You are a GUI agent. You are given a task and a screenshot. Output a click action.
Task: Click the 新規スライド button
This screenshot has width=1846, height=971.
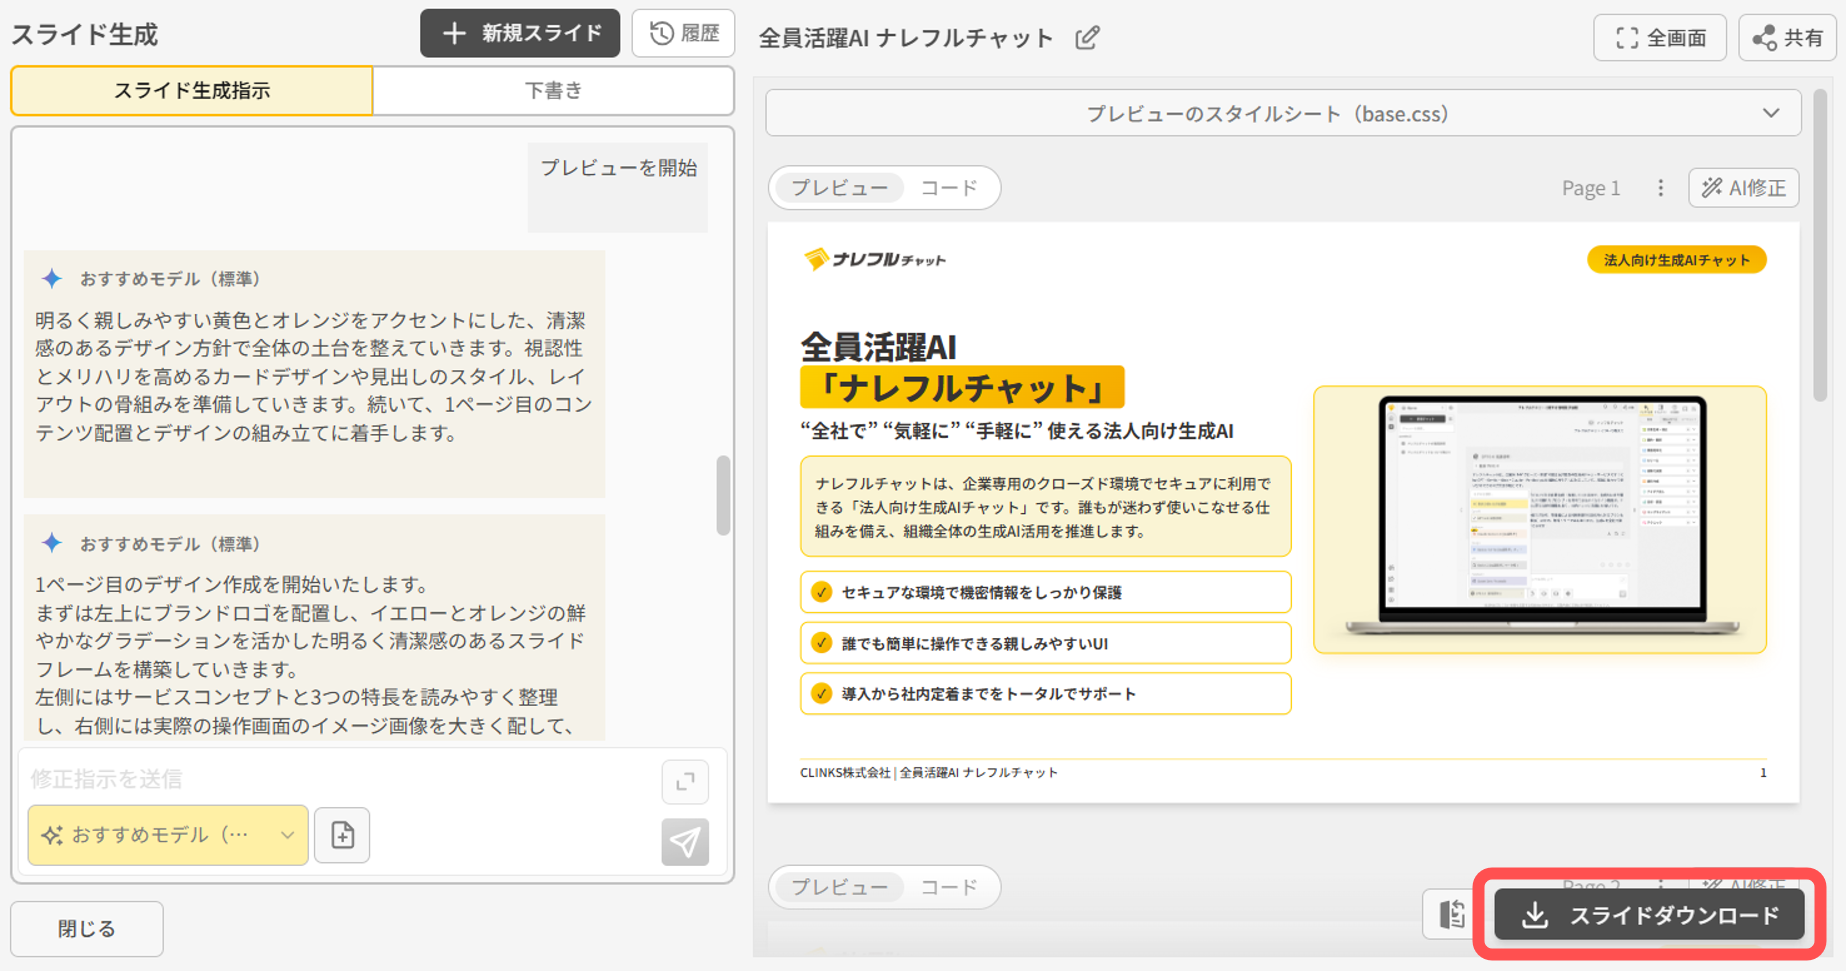point(520,34)
